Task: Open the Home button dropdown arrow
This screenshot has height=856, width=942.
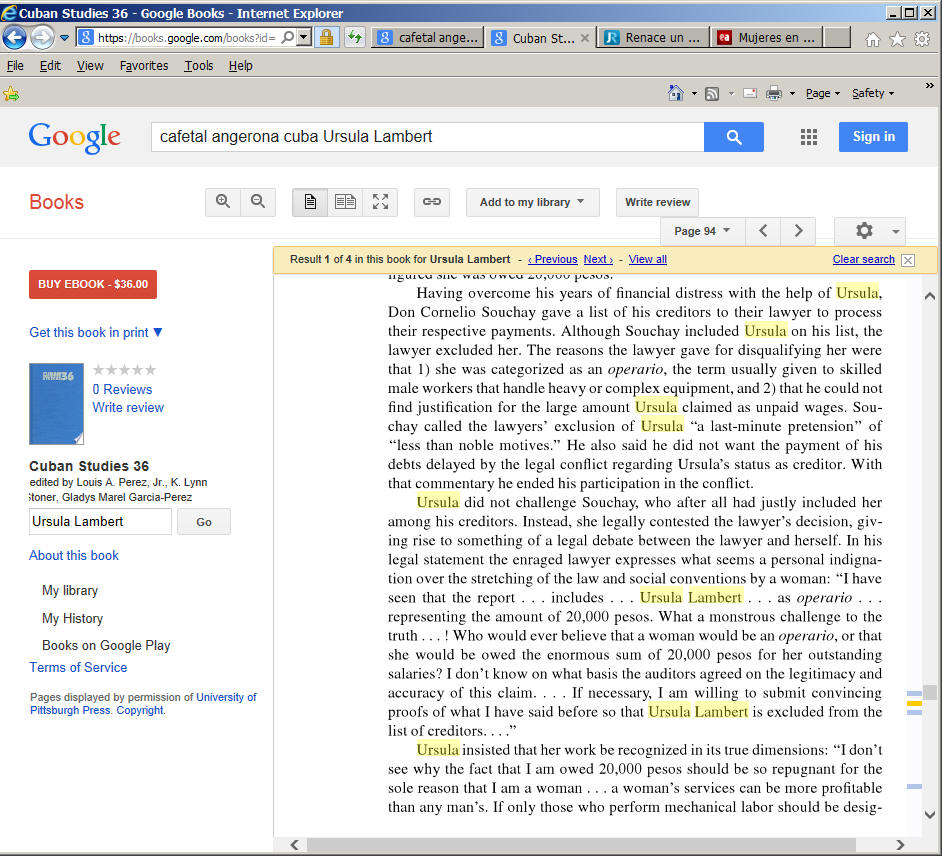Action: coord(694,94)
